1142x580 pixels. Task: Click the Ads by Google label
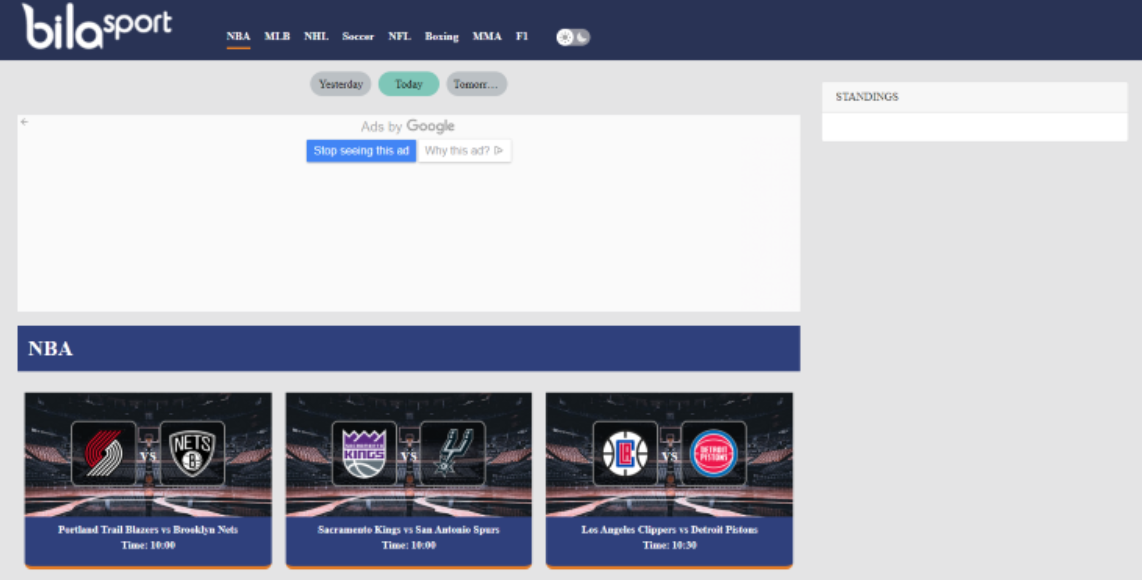coord(408,127)
